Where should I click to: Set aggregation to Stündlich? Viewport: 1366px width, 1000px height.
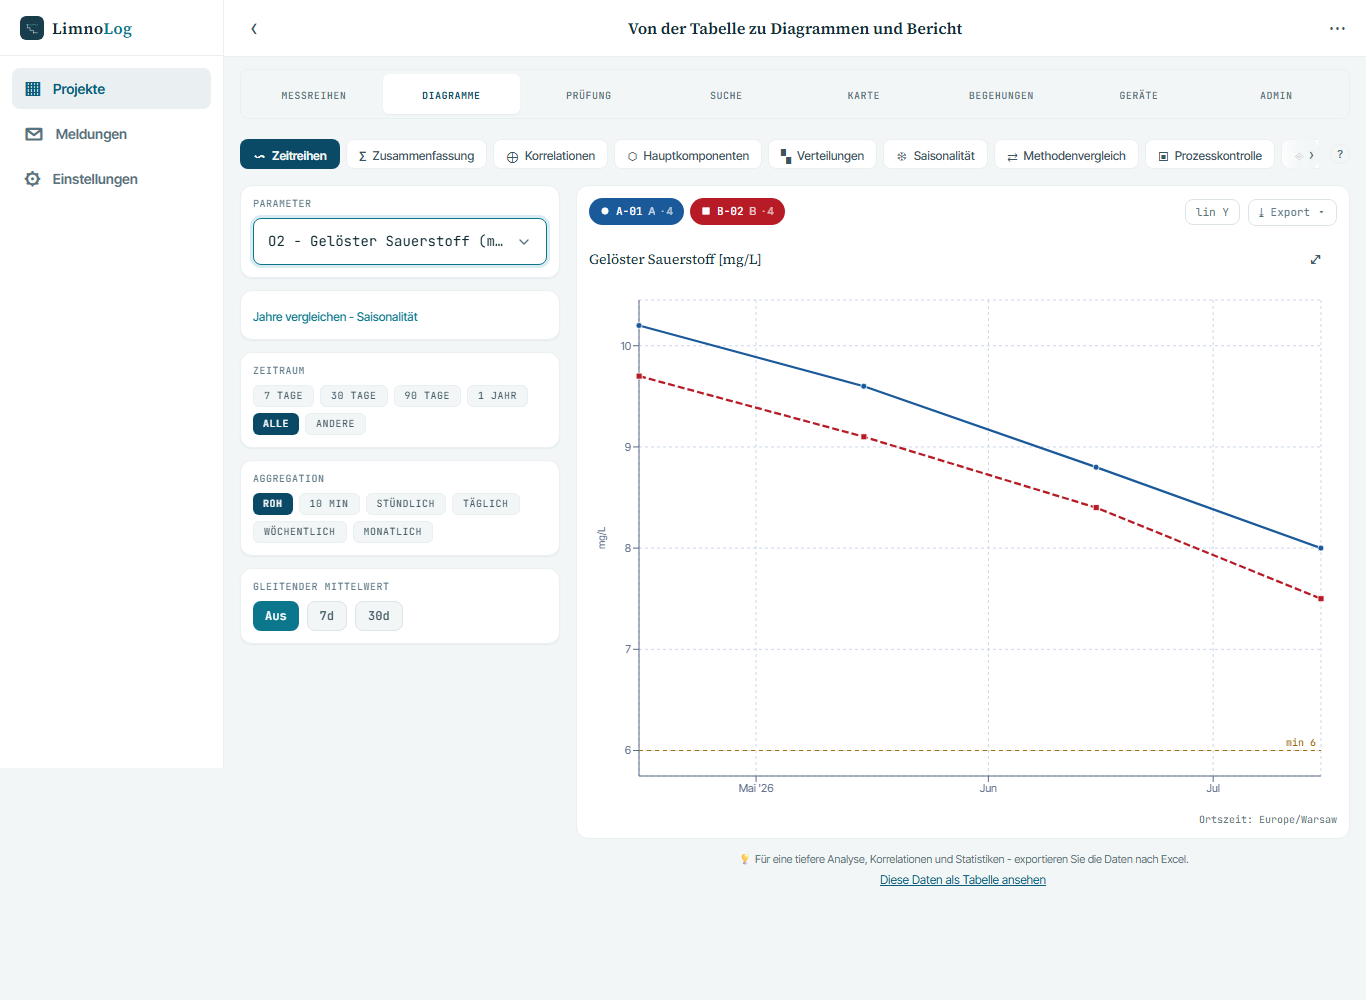[x=406, y=504]
